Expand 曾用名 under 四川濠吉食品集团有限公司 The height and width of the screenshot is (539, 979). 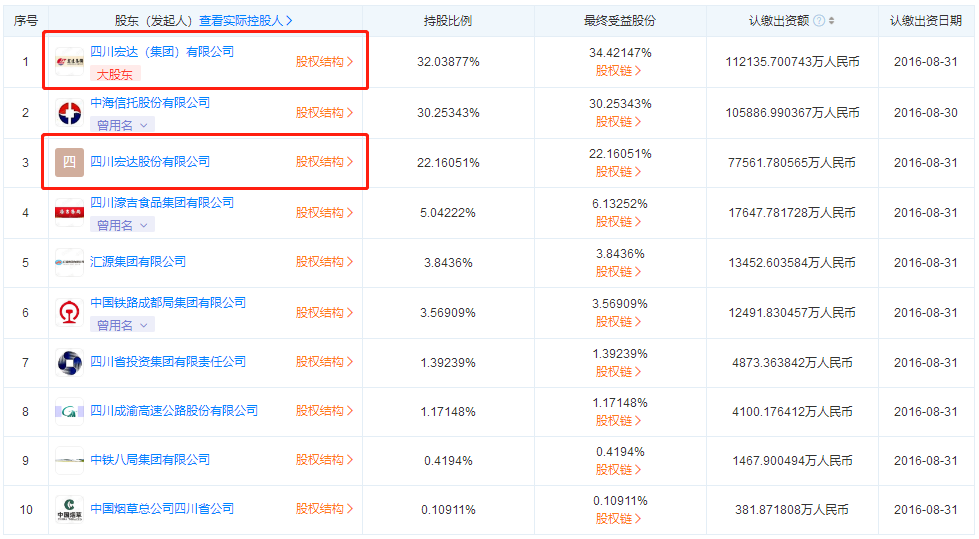(122, 225)
